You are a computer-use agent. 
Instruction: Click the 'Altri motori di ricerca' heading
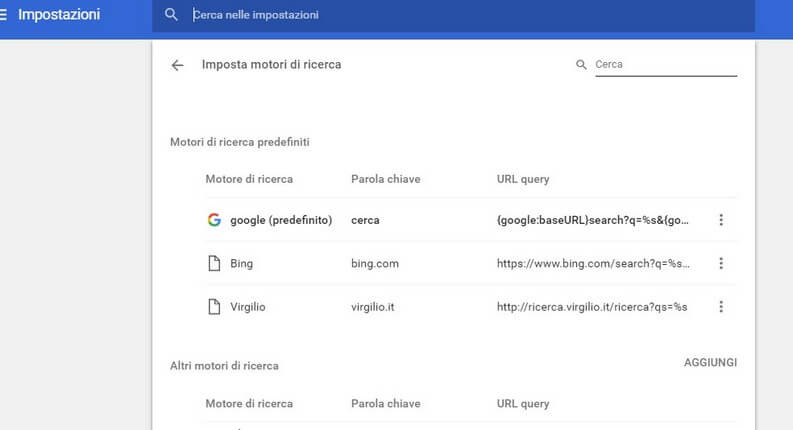(224, 366)
